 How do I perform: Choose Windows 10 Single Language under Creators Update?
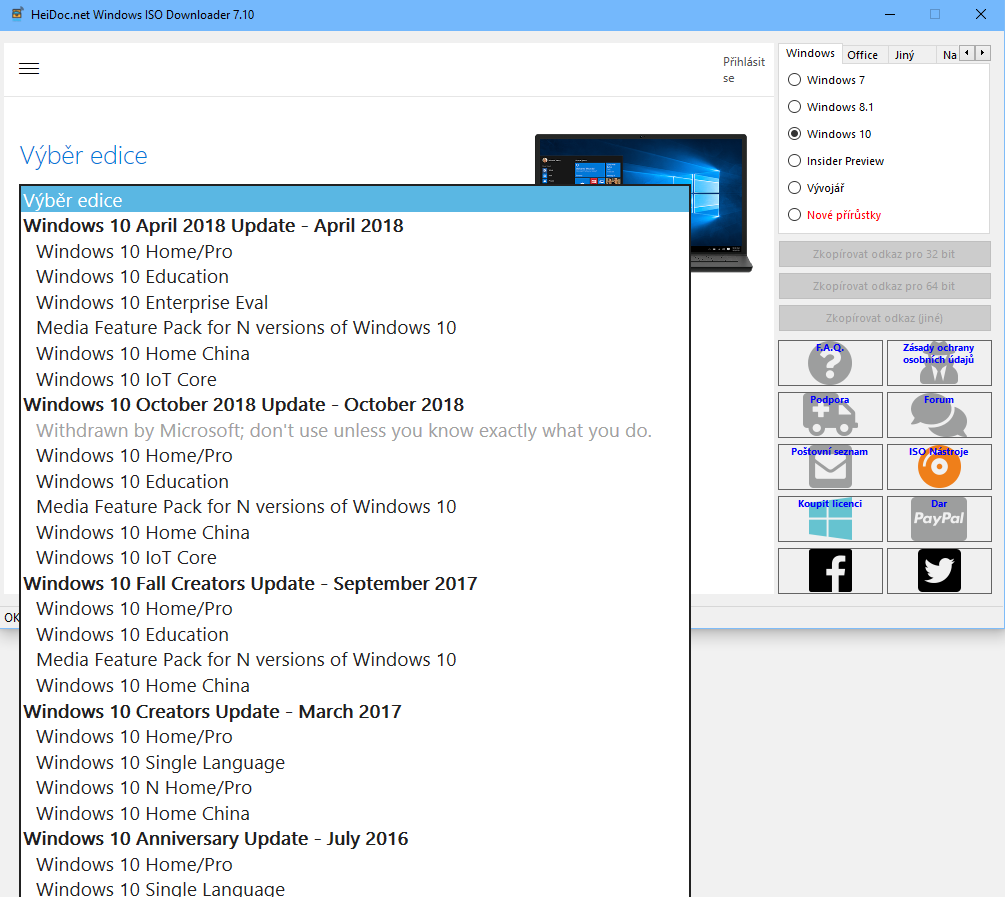[355, 762]
